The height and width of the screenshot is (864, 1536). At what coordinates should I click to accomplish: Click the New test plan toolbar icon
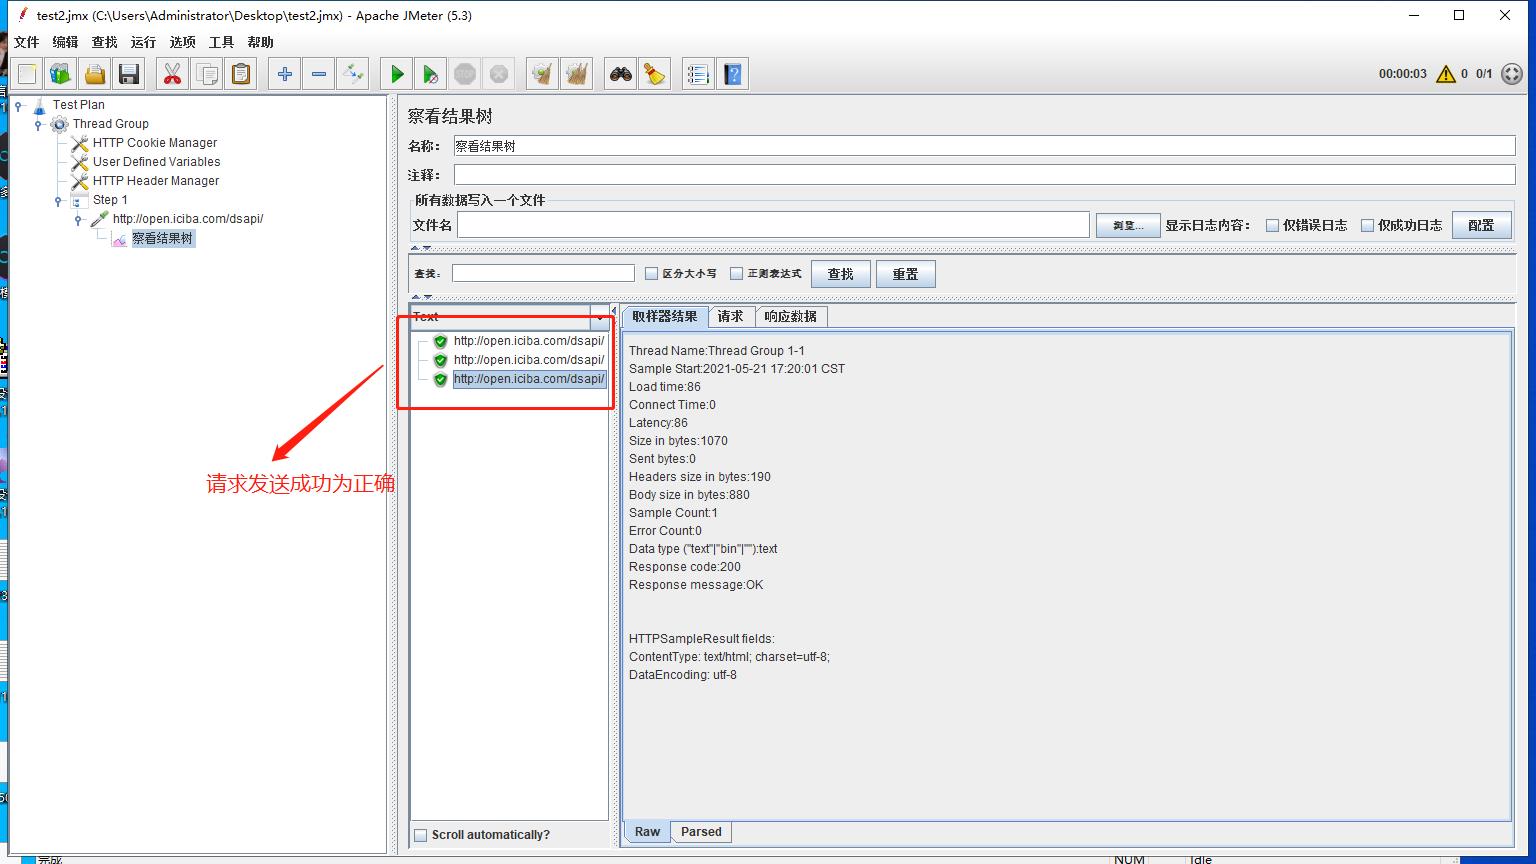[x=27, y=74]
